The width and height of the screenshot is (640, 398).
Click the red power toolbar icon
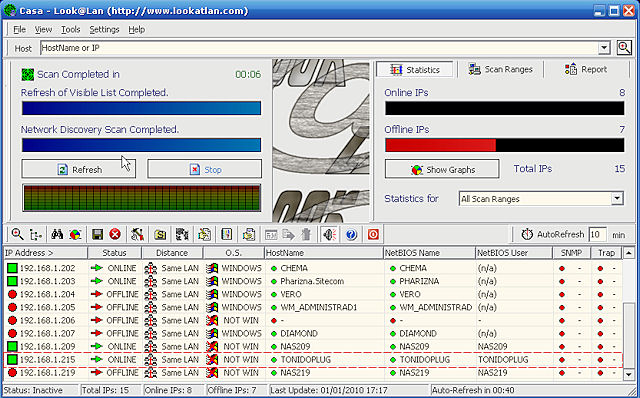tap(373, 234)
